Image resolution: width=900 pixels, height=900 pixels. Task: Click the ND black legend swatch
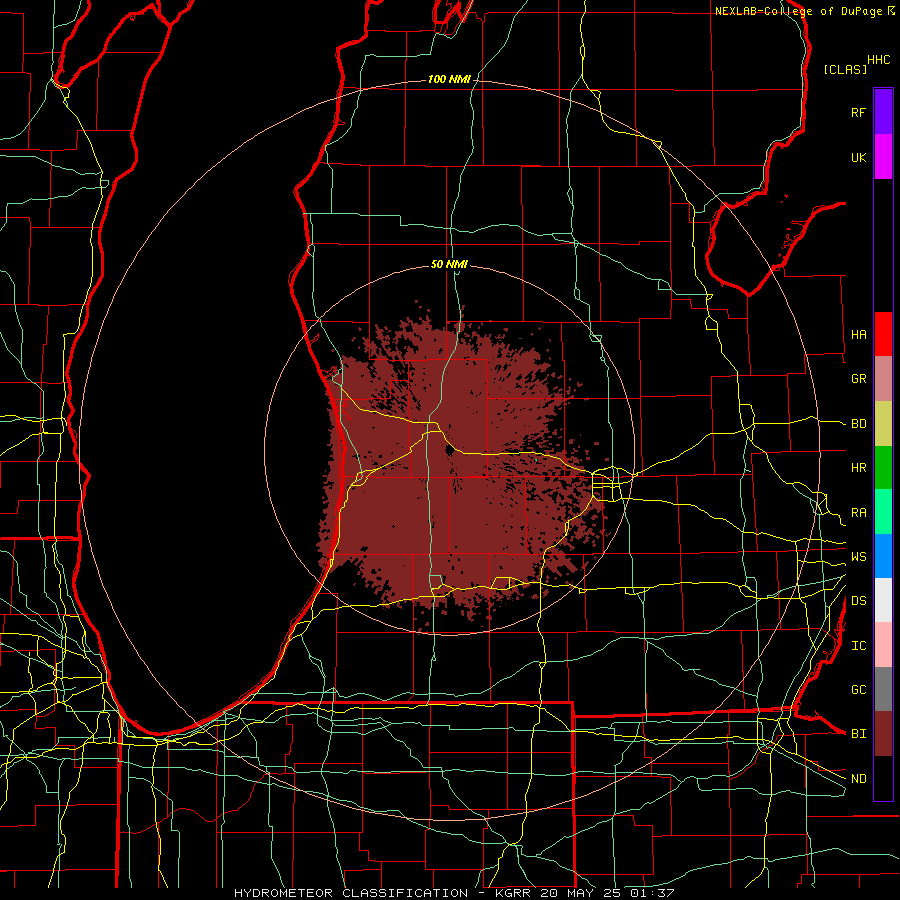tap(883, 778)
